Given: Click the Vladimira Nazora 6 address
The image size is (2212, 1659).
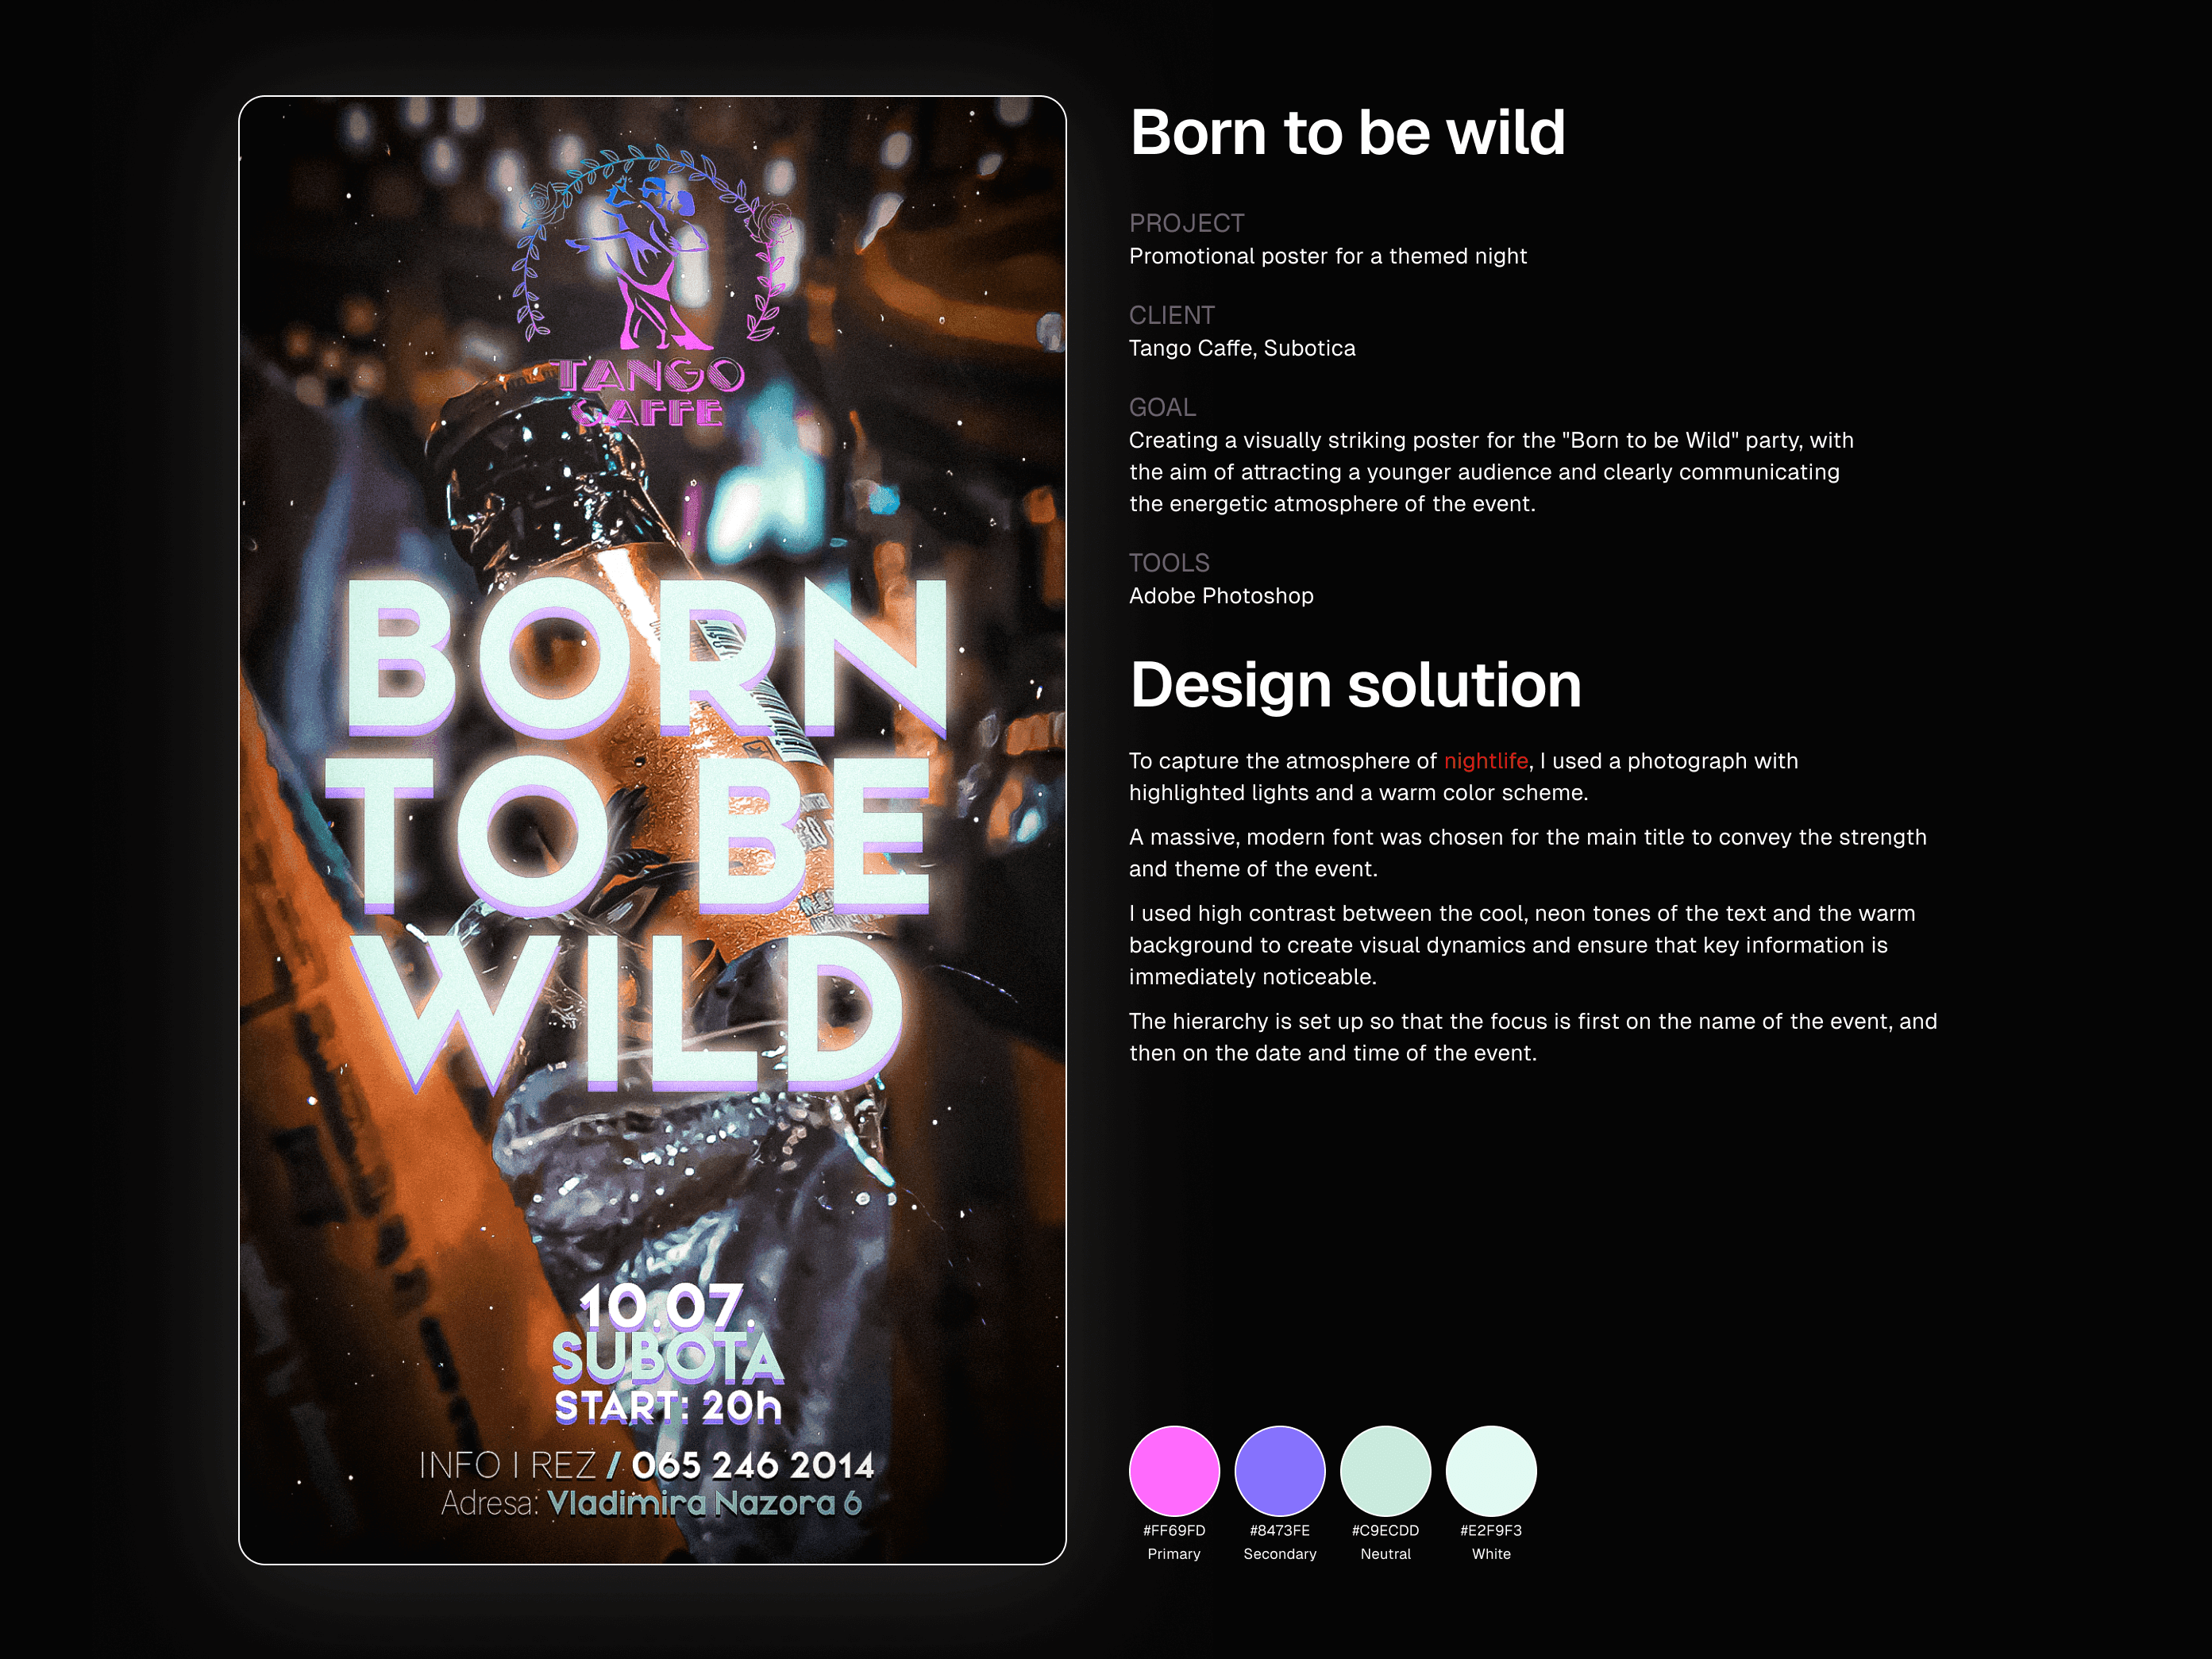Looking at the screenshot, I should pos(705,1503).
